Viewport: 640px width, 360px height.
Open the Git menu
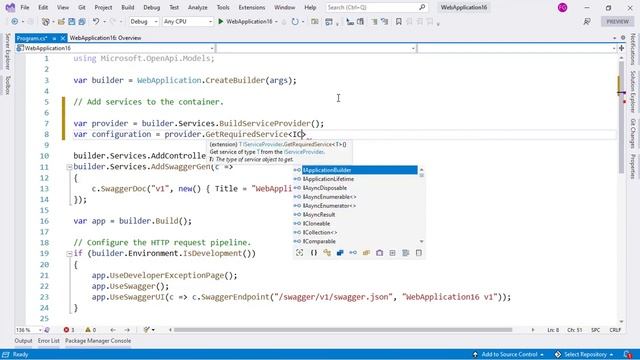82,7
